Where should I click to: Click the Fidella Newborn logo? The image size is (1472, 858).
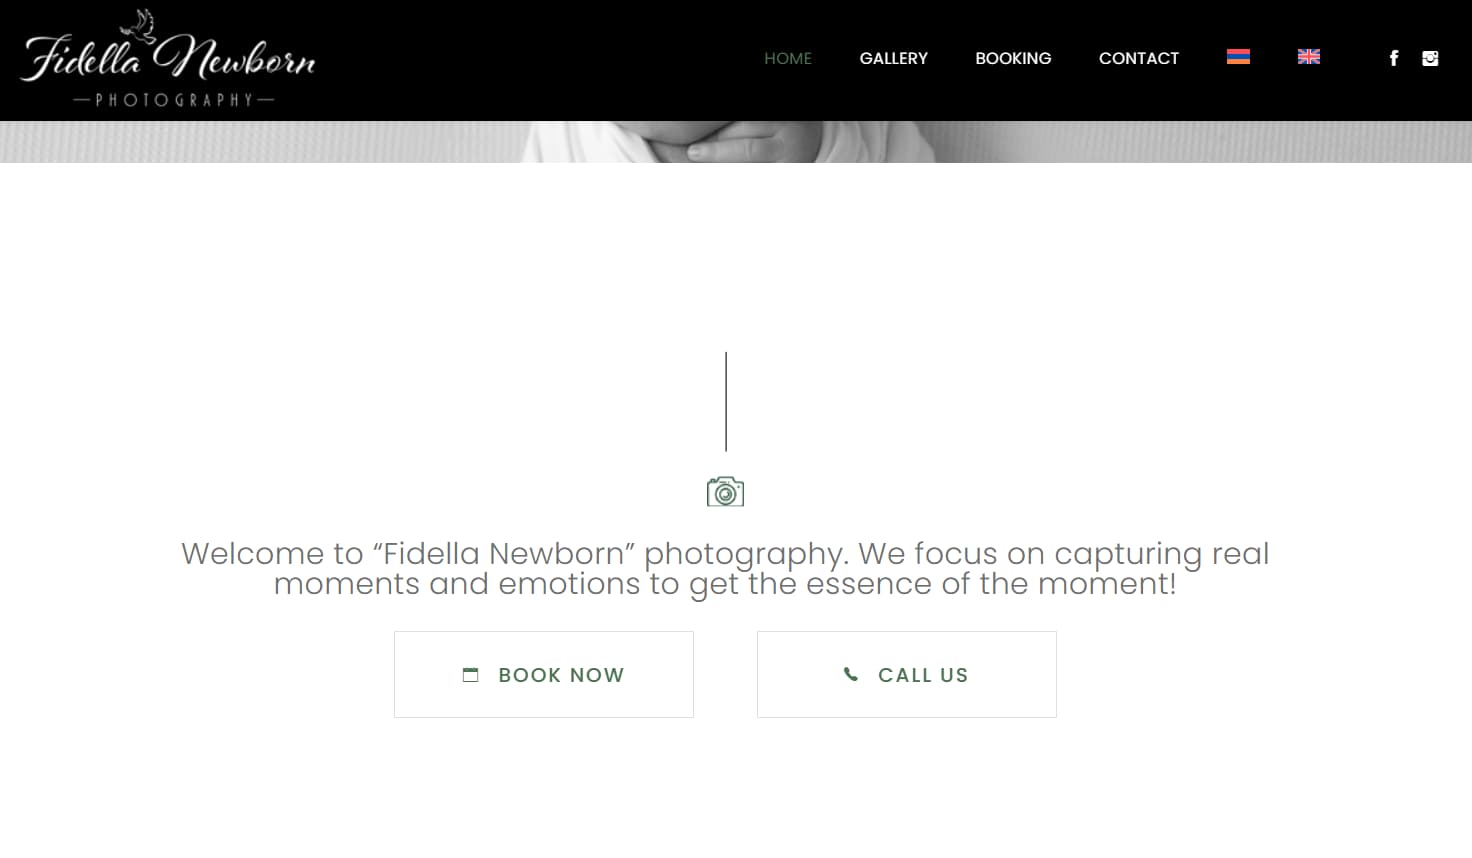(x=168, y=59)
